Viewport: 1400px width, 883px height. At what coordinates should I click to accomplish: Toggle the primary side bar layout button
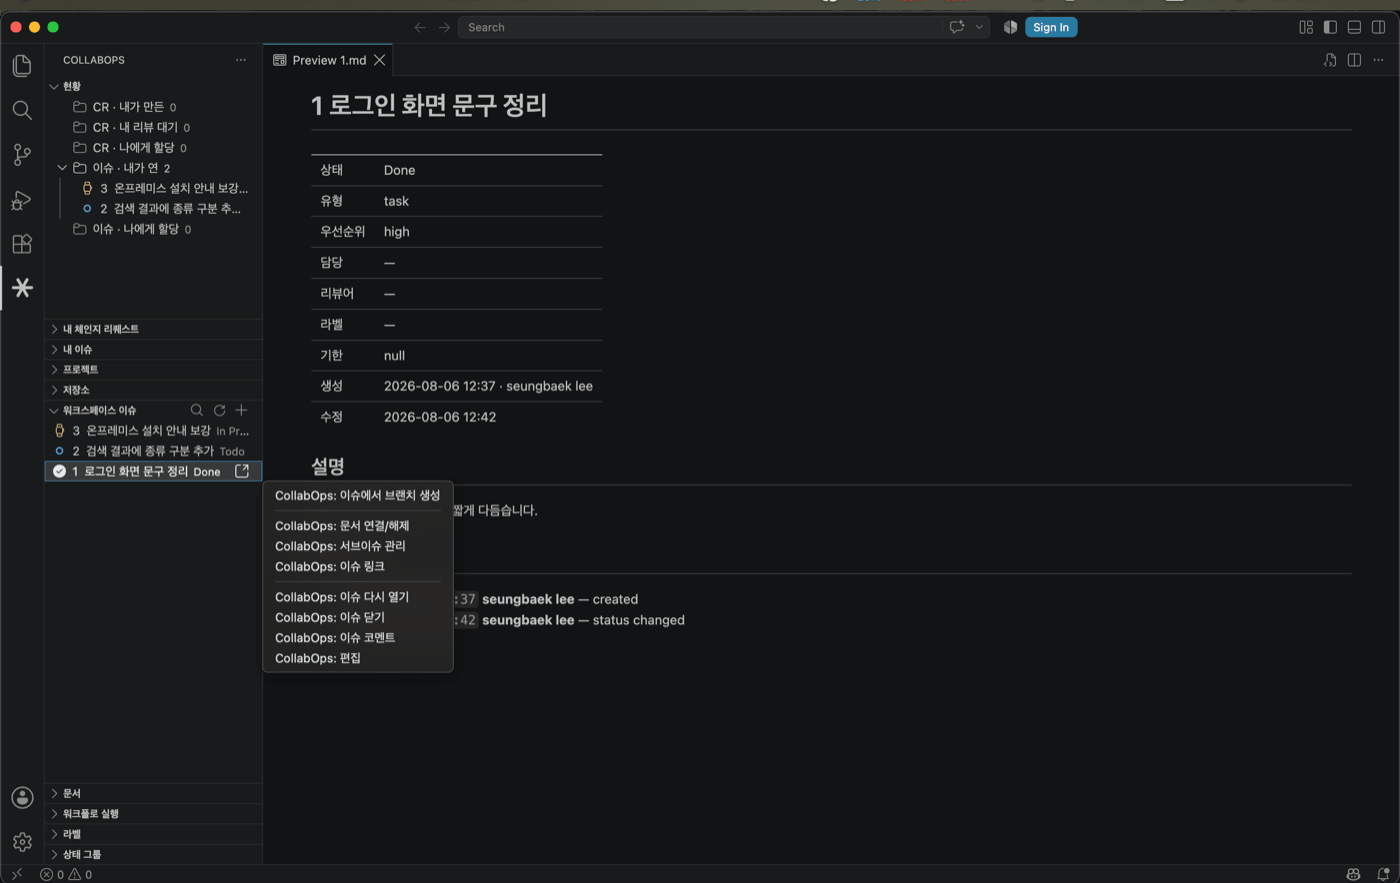[1330, 27]
